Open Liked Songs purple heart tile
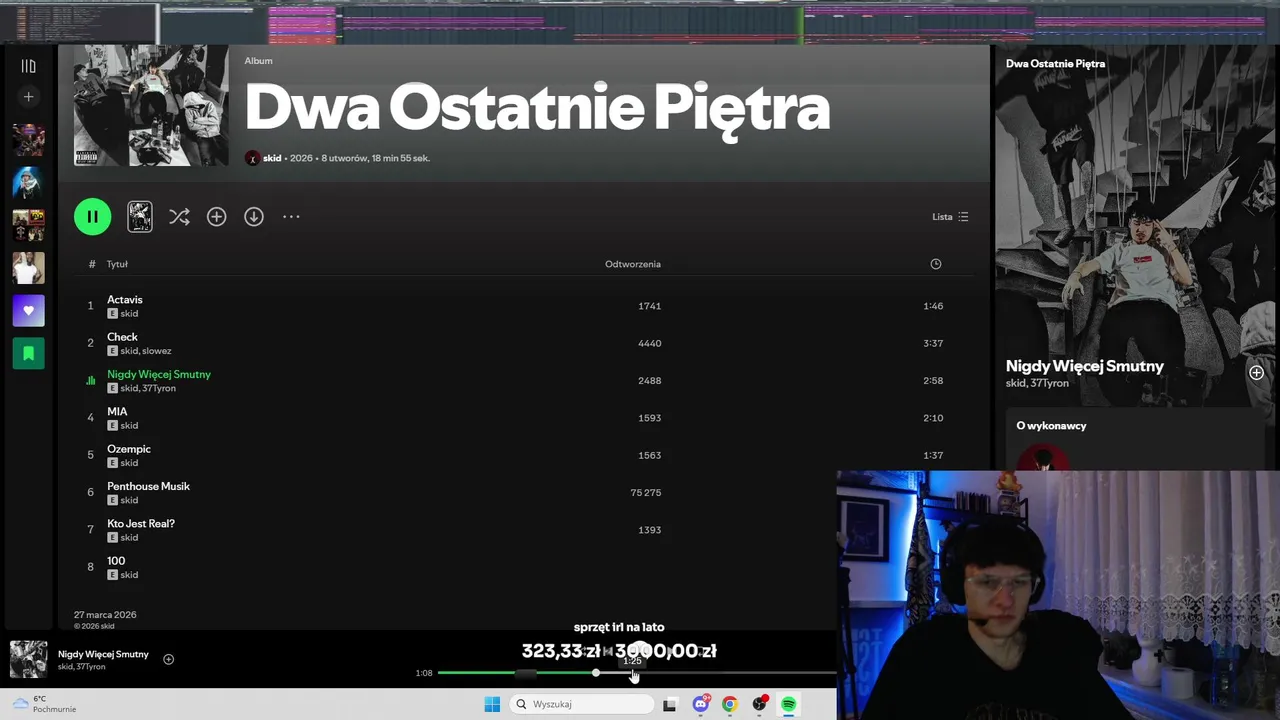The image size is (1280, 720). tap(28, 311)
